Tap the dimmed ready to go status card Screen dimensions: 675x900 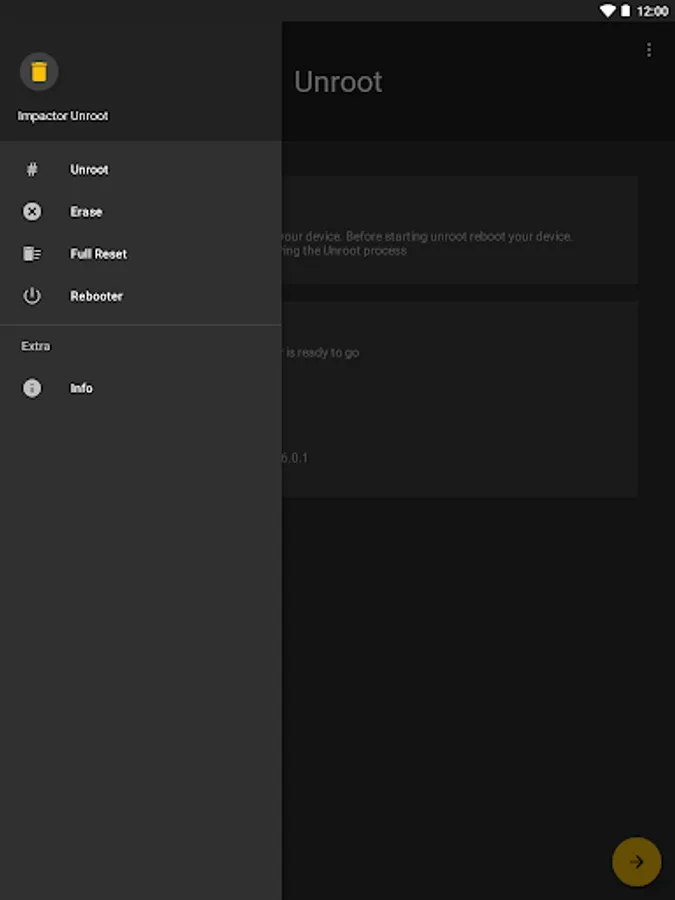tap(460, 399)
